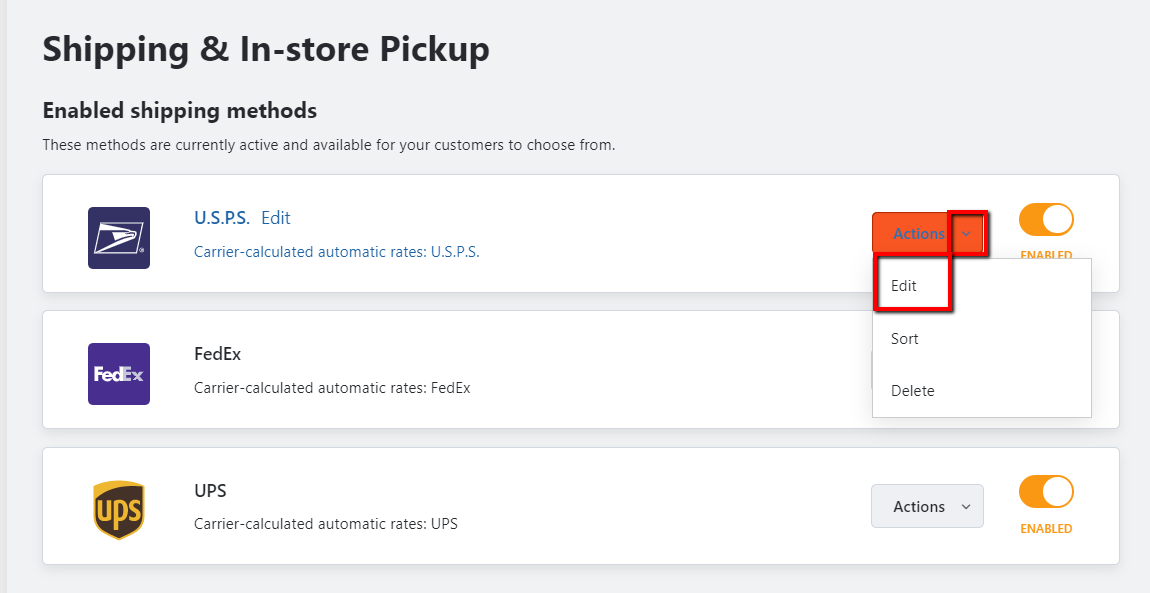This screenshot has height=593, width=1150.
Task: Click the ENABLED label under UPS toggle
Action: (1046, 529)
